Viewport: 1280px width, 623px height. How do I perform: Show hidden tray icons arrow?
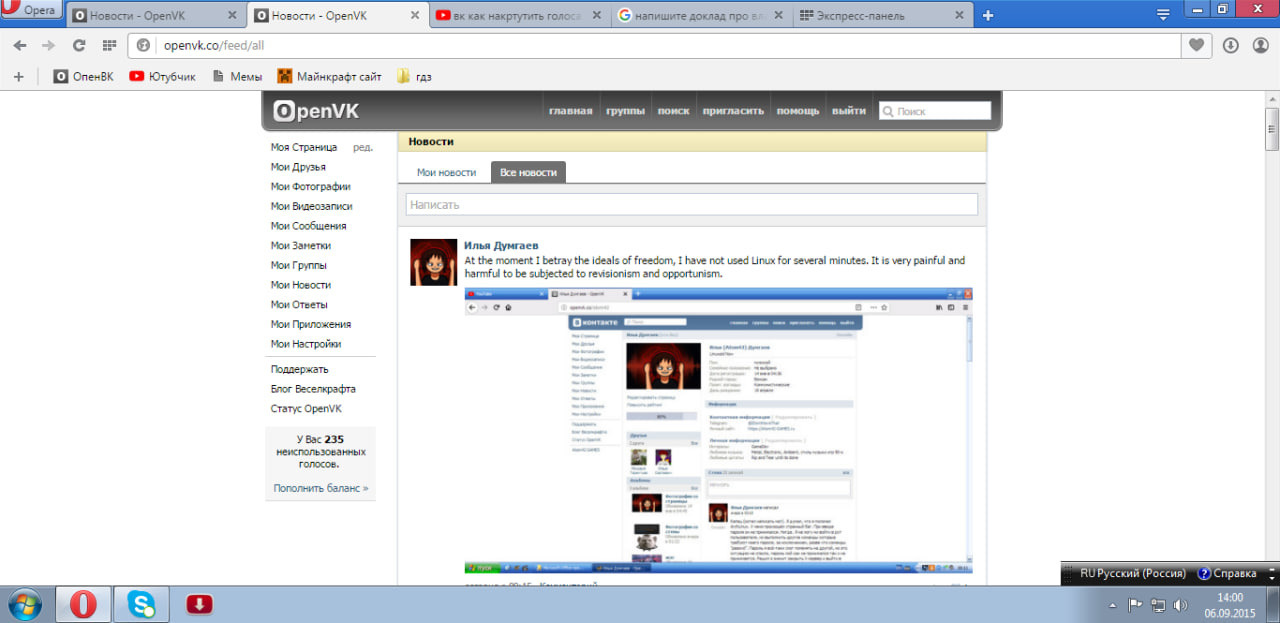[1113, 605]
